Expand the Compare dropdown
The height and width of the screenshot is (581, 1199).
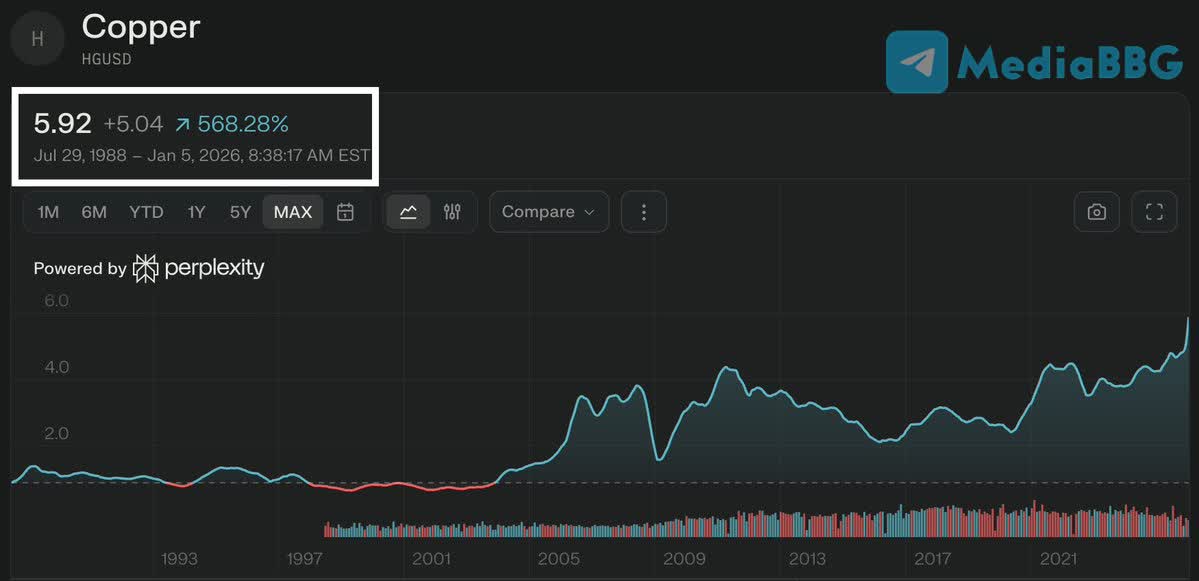click(548, 212)
